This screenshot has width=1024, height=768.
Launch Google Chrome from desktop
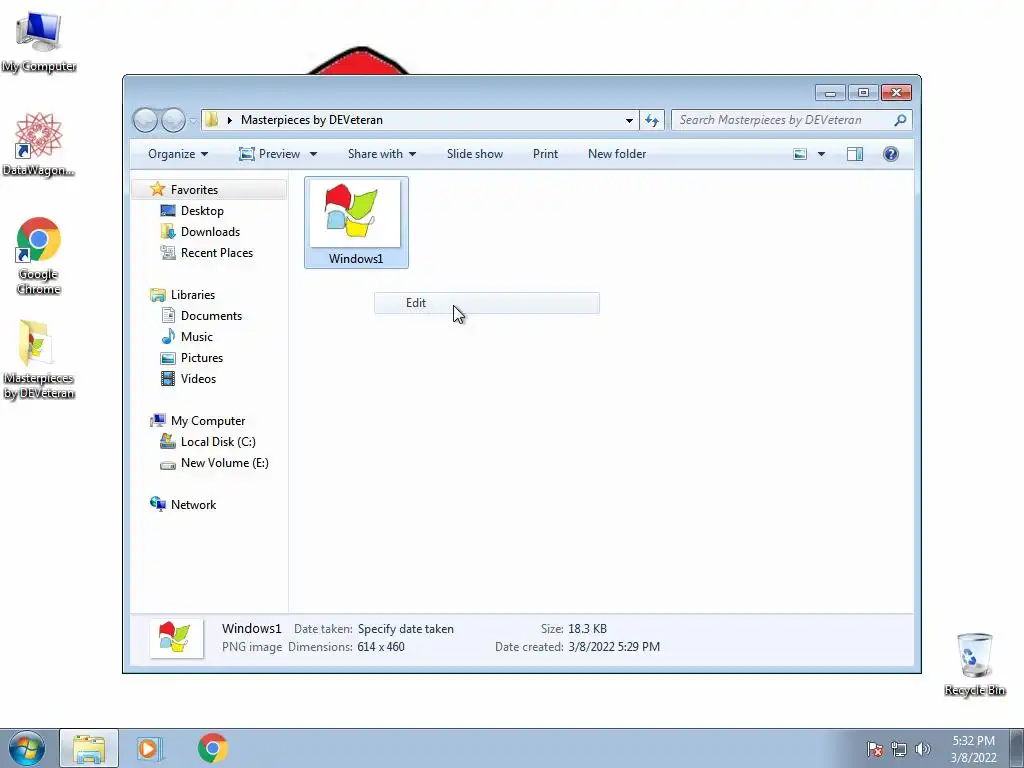tap(39, 255)
